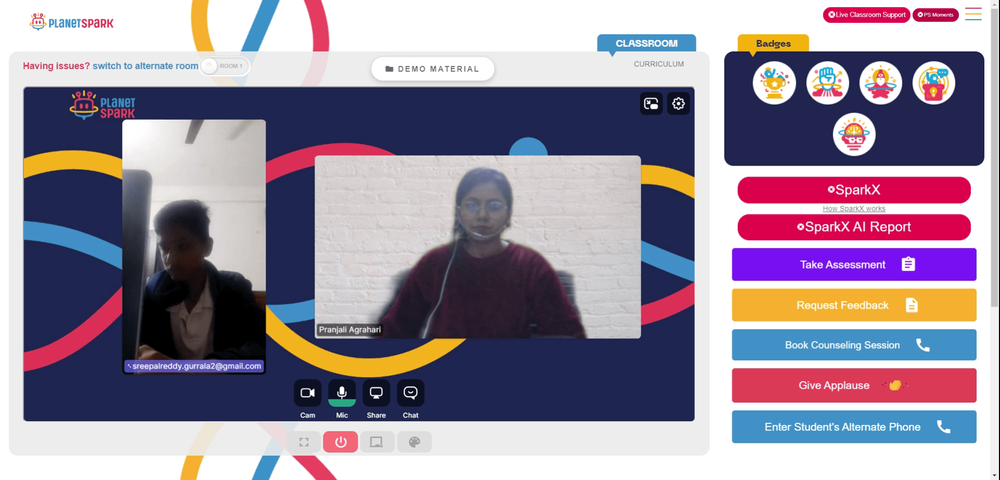Switch to the Classroom tab
Screen dimensions: 1000x480
tap(647, 43)
